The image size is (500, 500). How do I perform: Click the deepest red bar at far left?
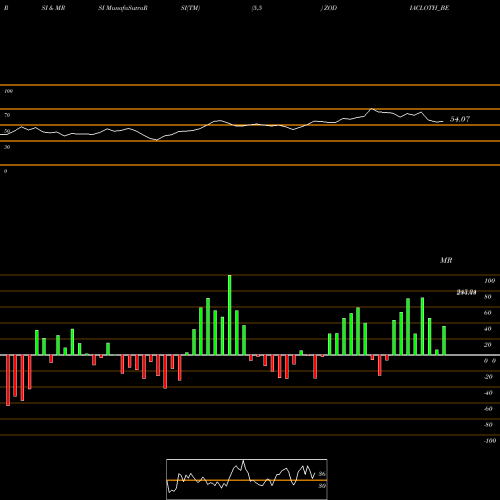tap(8, 380)
